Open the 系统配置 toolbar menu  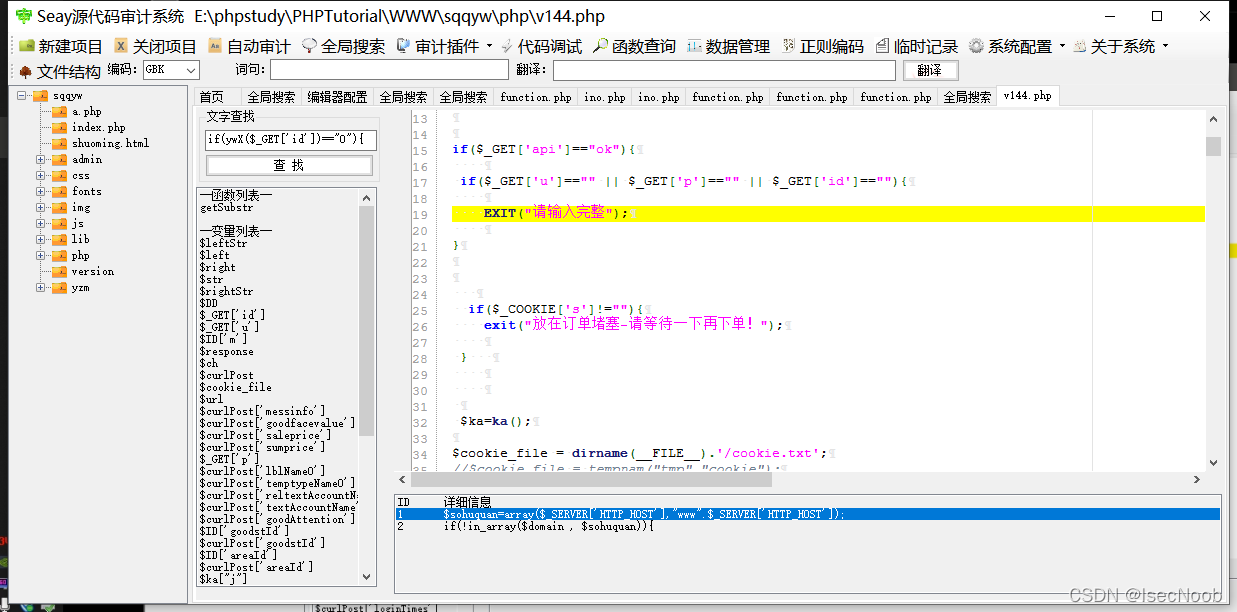click(x=1016, y=47)
